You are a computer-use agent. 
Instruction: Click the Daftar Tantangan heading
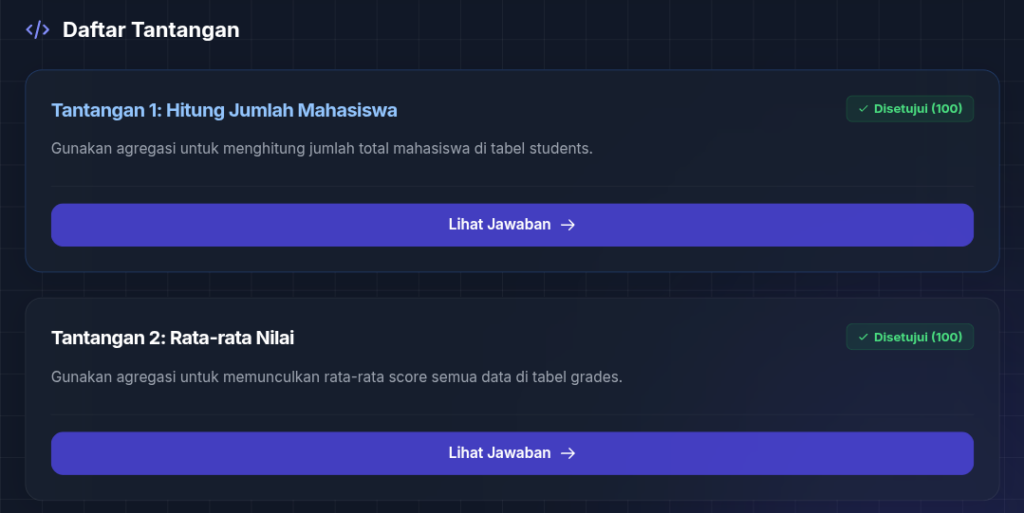click(x=151, y=30)
